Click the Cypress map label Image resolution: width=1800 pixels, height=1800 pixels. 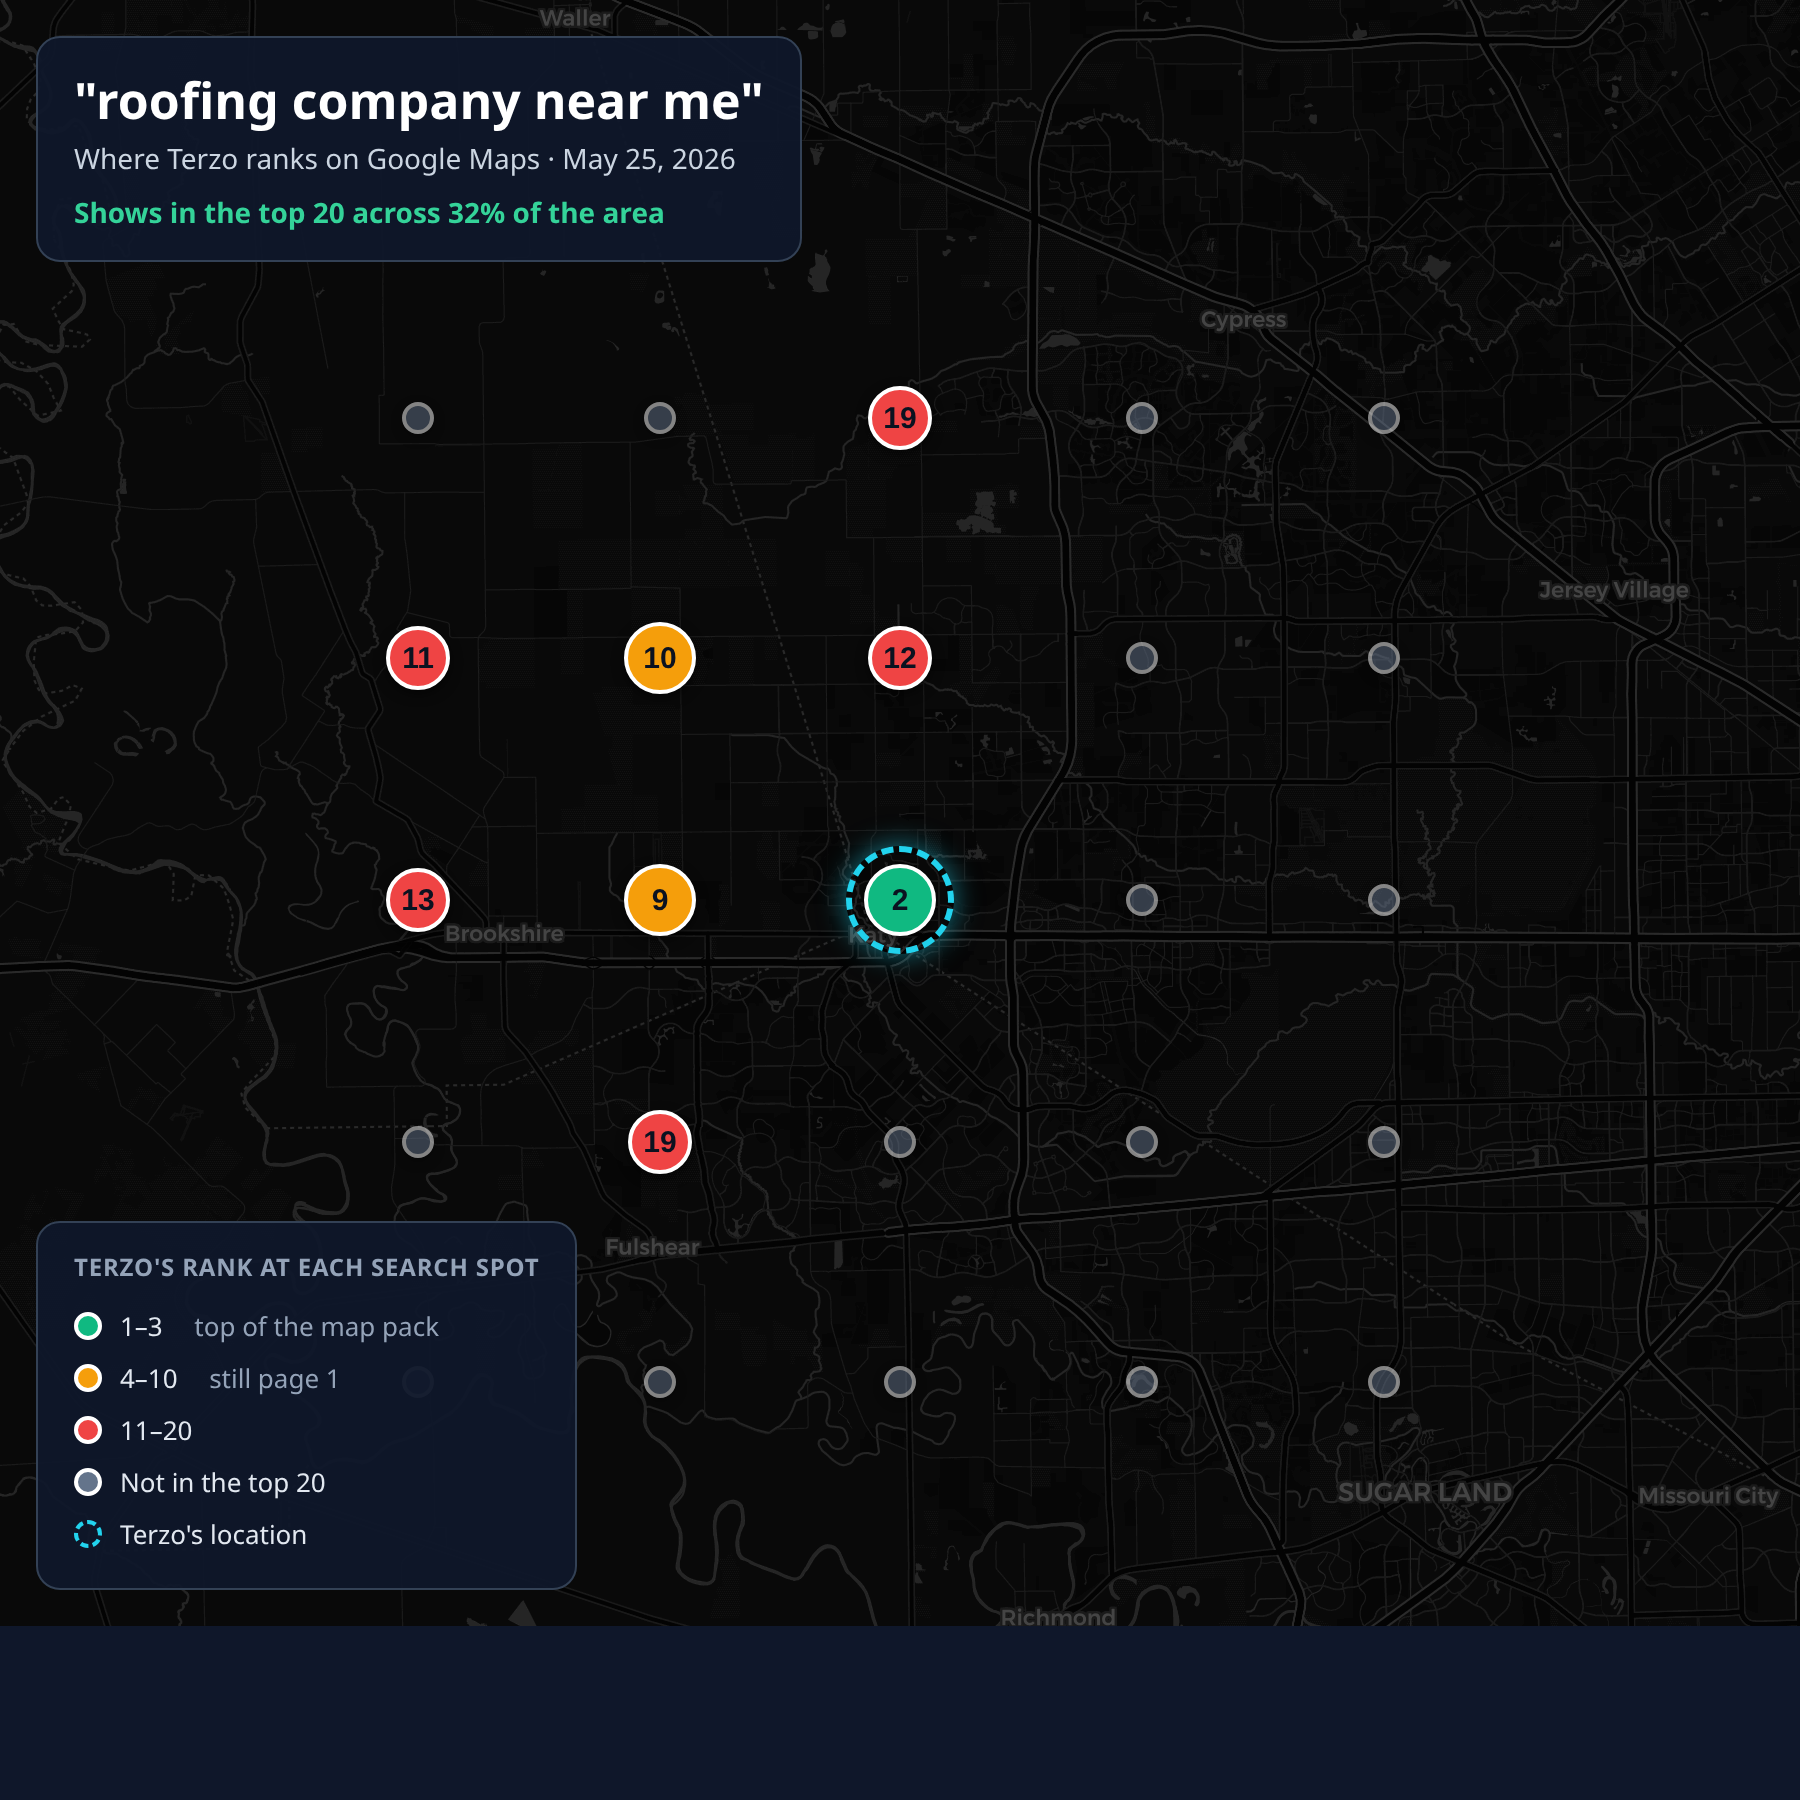[1243, 320]
